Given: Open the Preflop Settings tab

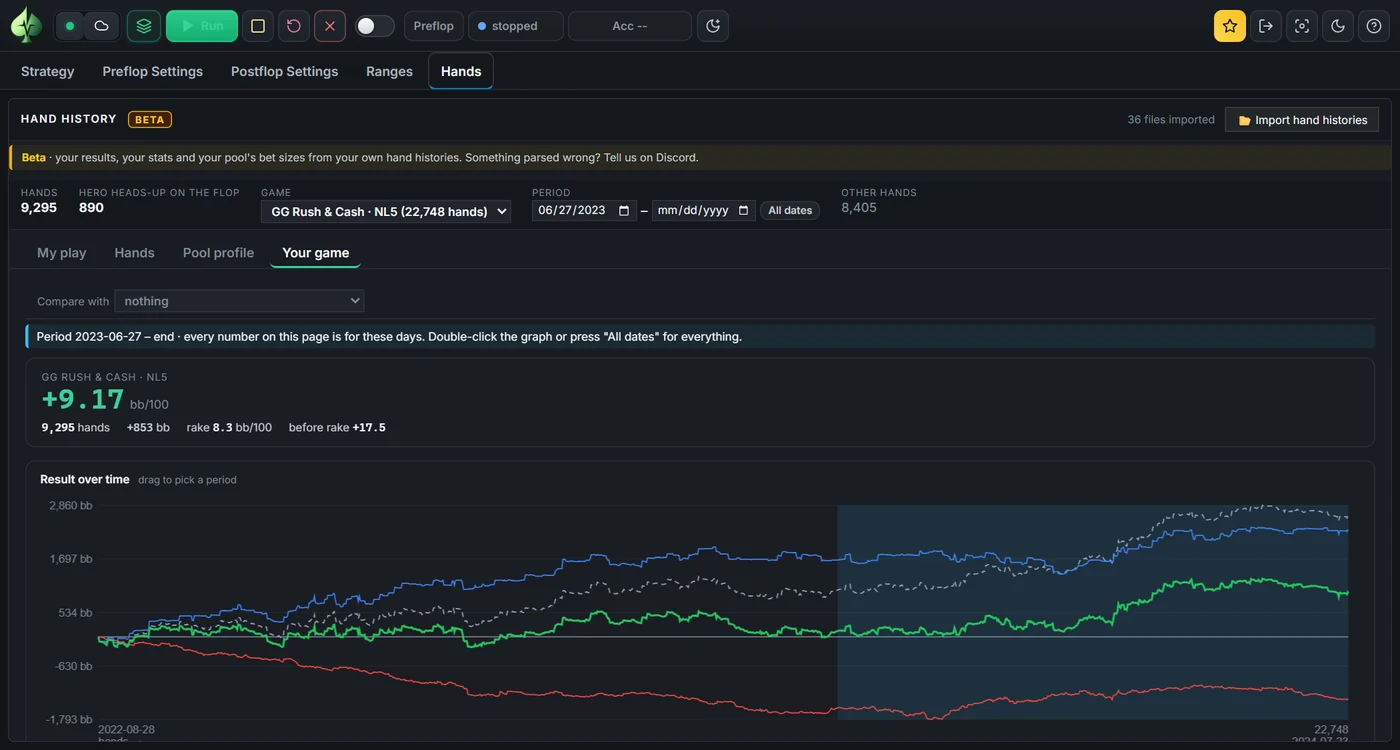Looking at the screenshot, I should [153, 71].
